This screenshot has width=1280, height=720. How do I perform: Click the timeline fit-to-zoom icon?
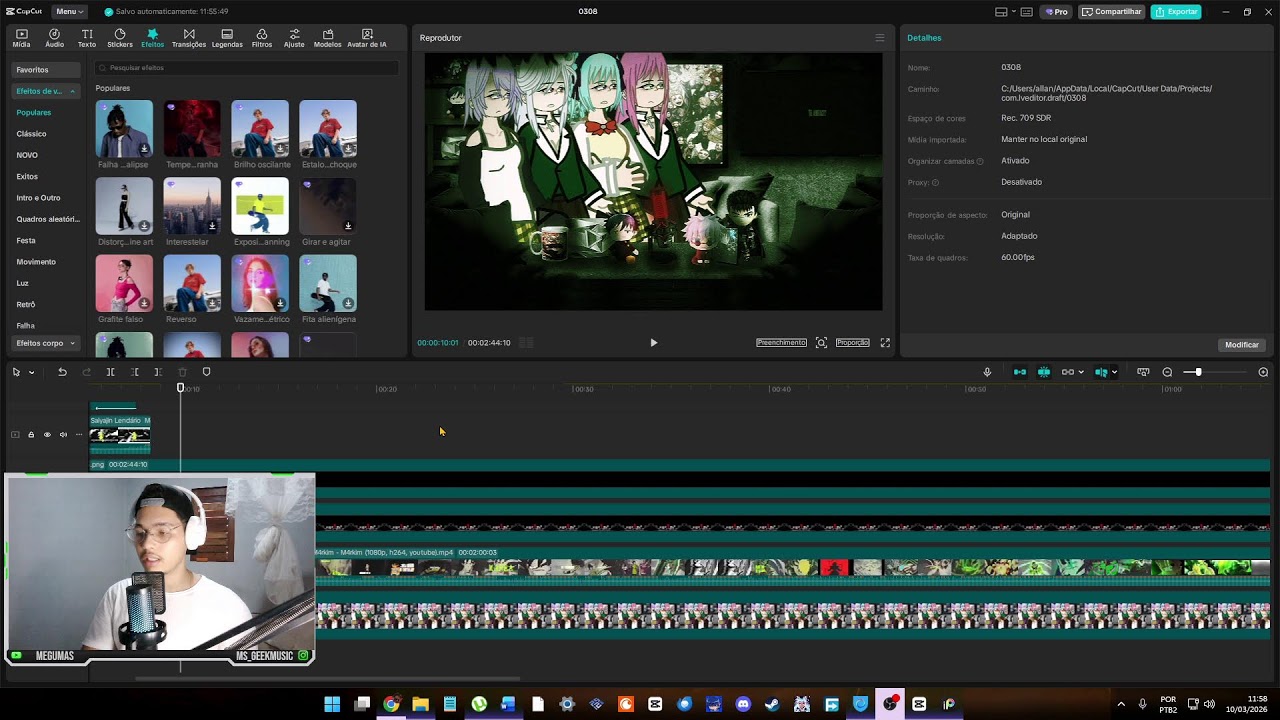(x=1143, y=372)
